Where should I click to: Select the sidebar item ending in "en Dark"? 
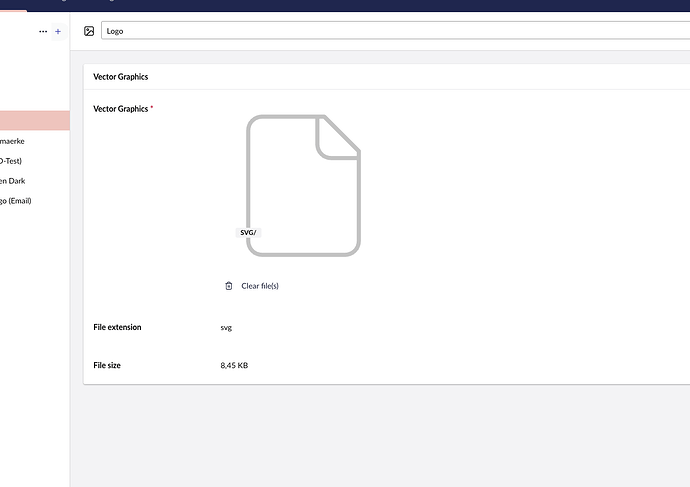14,181
